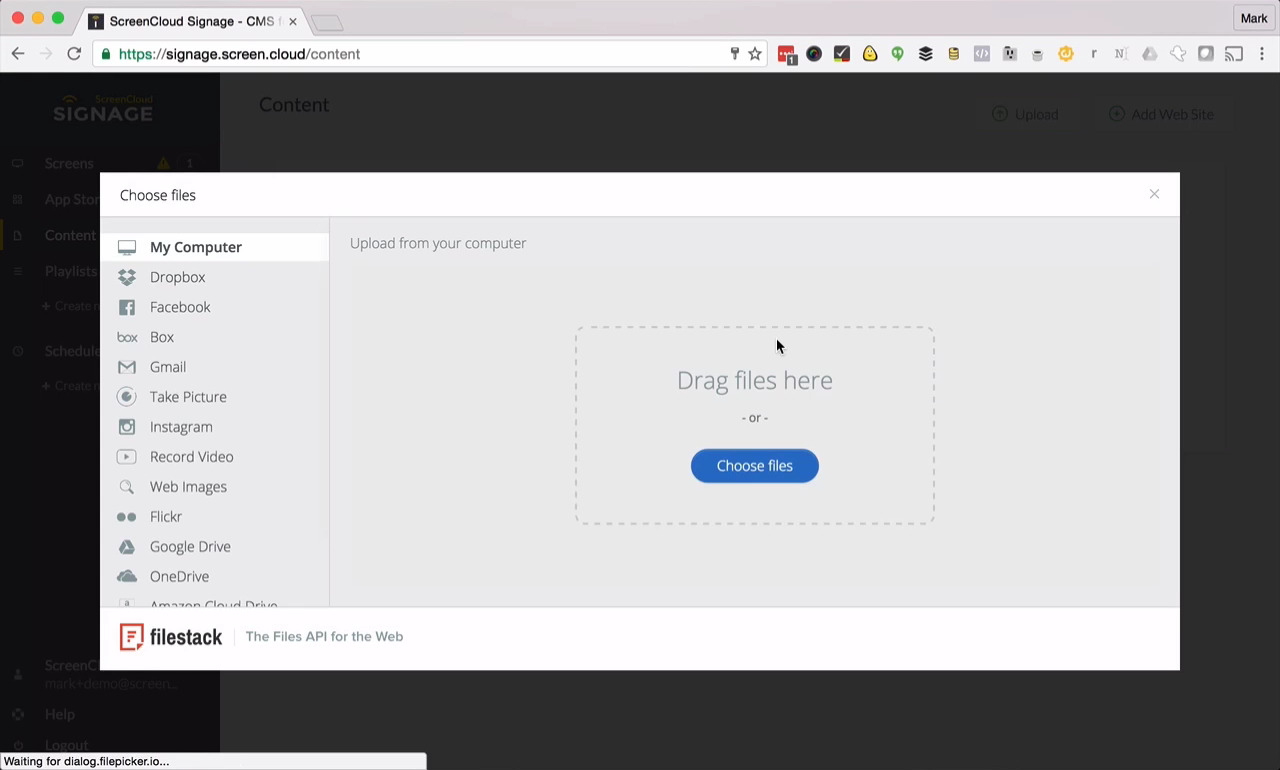Click the Drag files here drop zone

tap(755, 425)
